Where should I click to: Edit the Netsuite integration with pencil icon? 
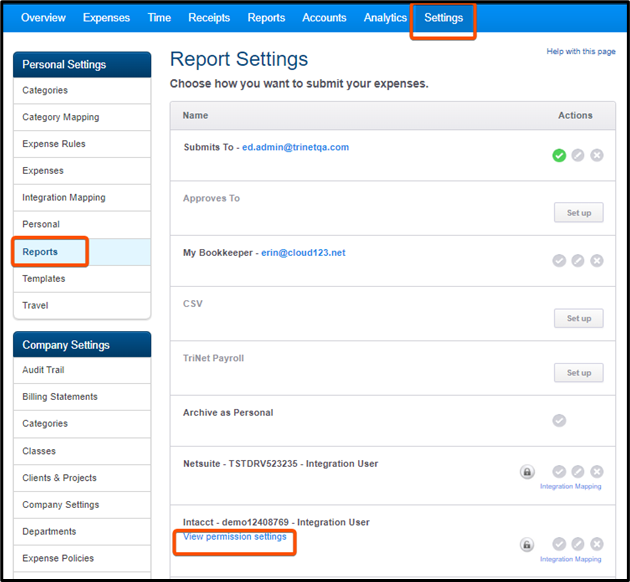578,471
